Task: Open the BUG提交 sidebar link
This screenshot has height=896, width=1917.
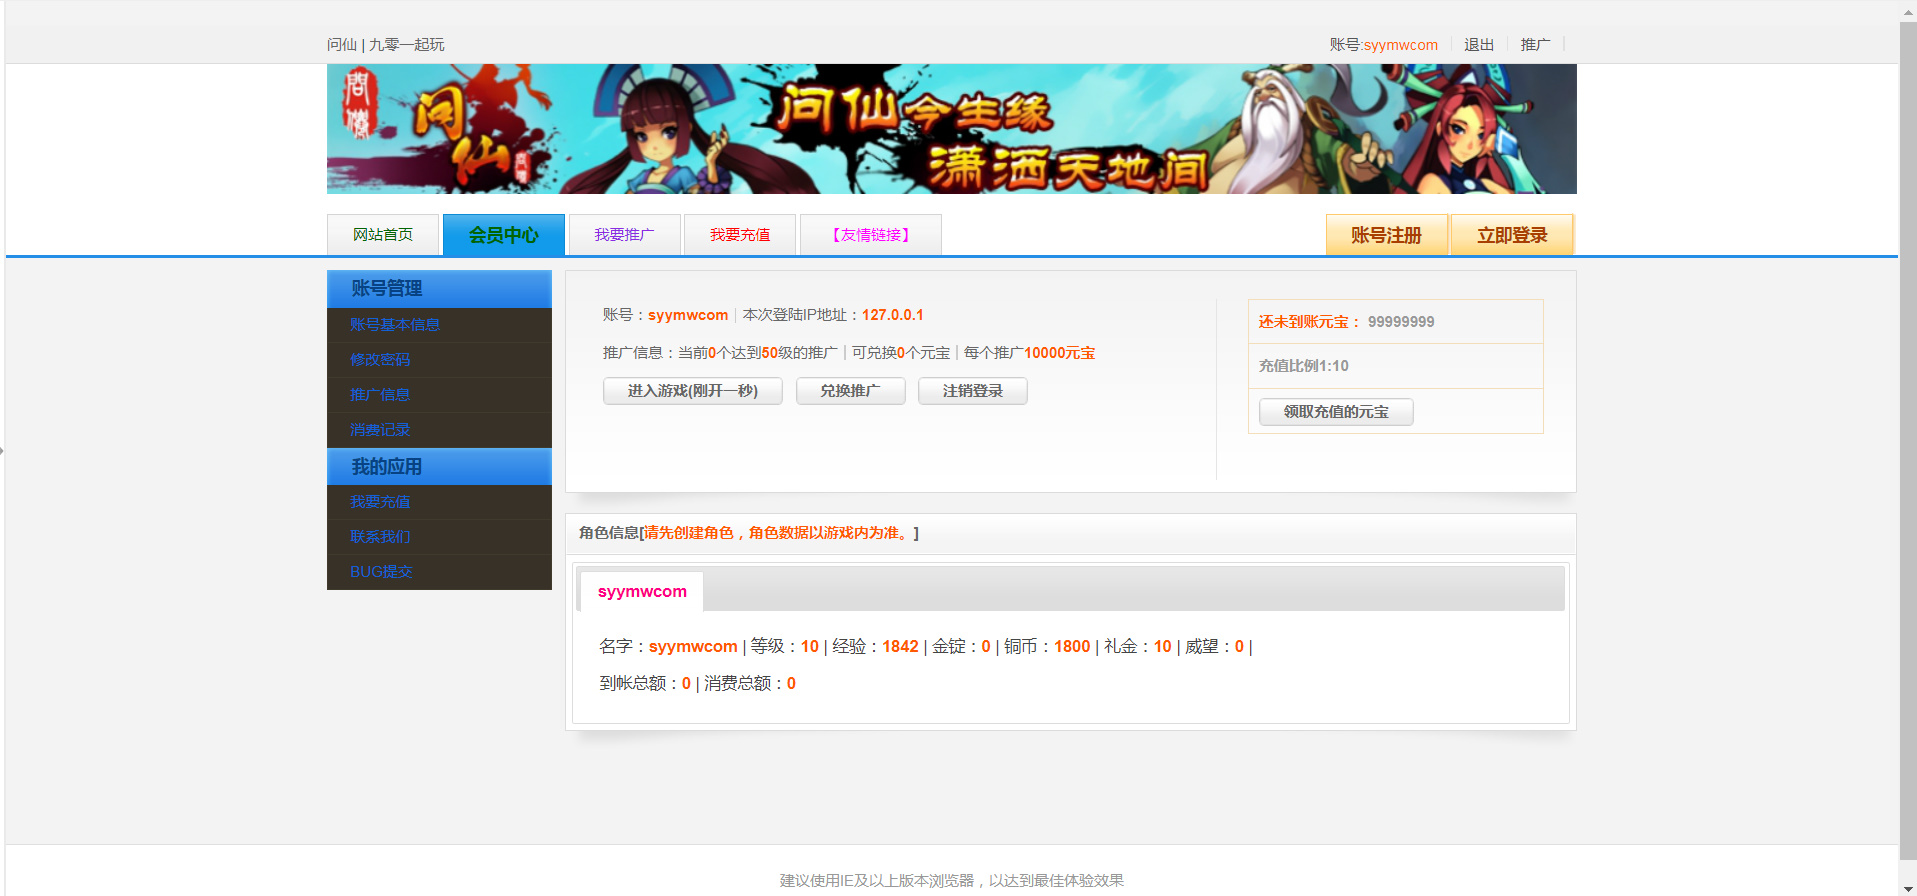Action: point(381,572)
